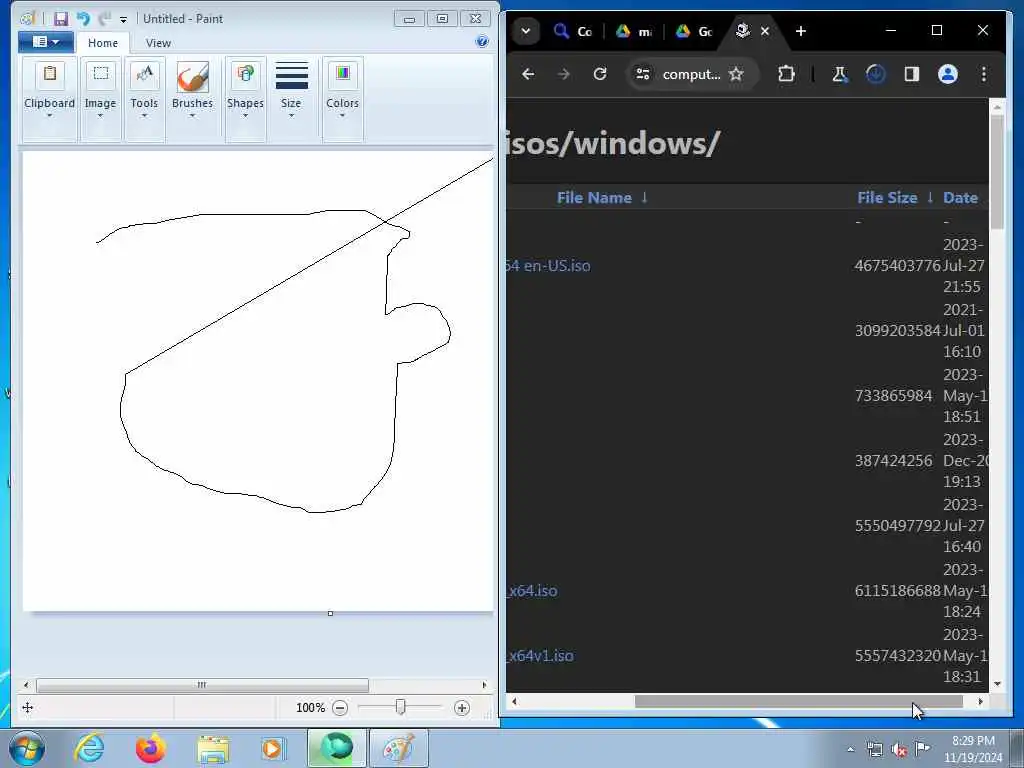Reload the page in Chrome

600,74
